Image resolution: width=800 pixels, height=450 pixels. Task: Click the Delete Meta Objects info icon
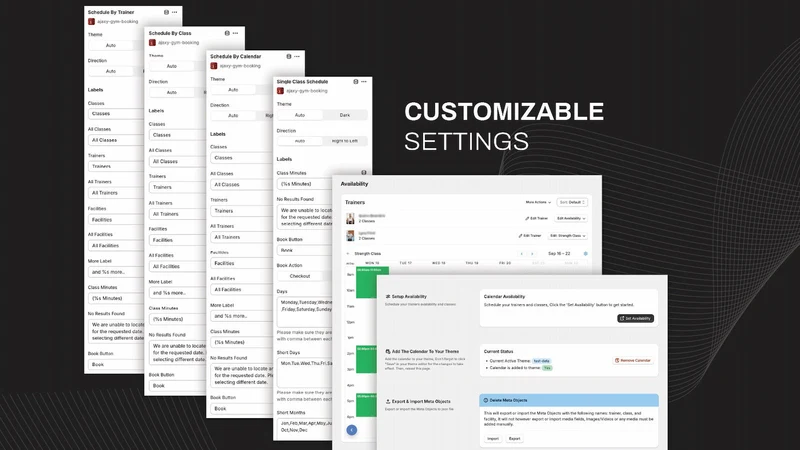point(486,401)
